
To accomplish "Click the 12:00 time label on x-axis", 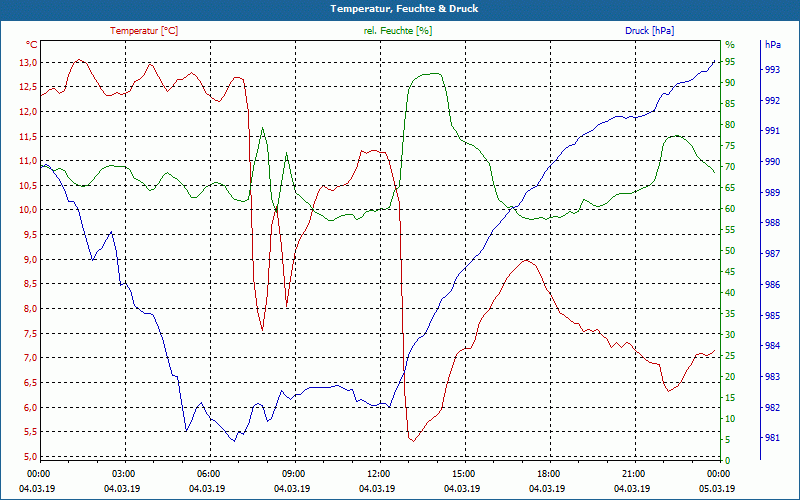I will [x=379, y=474].
